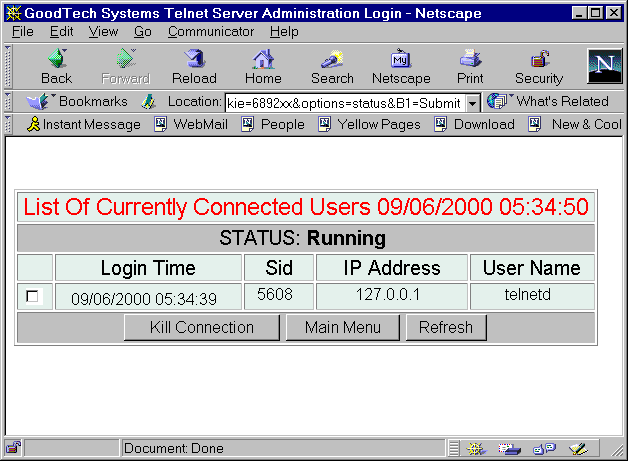Open Navigator from the component bar
The height and width of the screenshot is (461, 628).
pyautogui.click(x=476, y=449)
